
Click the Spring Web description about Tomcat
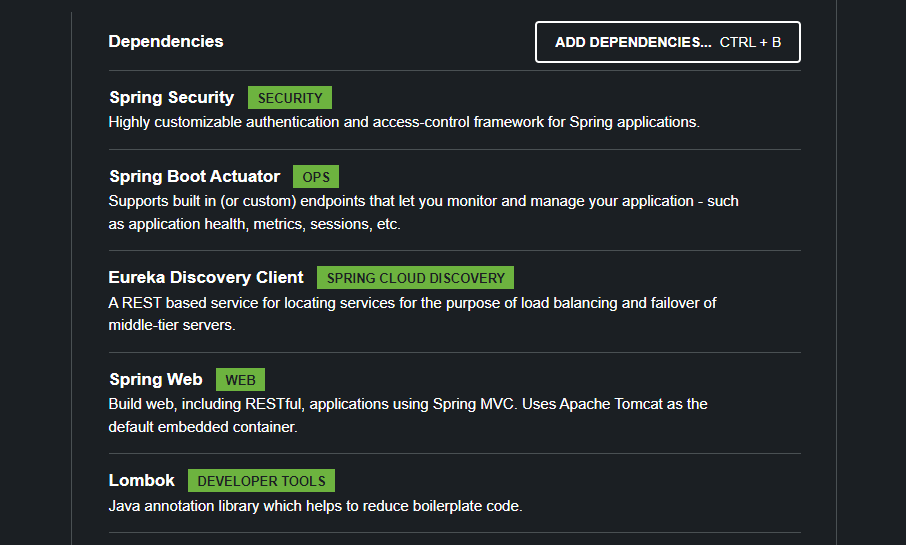408,416
